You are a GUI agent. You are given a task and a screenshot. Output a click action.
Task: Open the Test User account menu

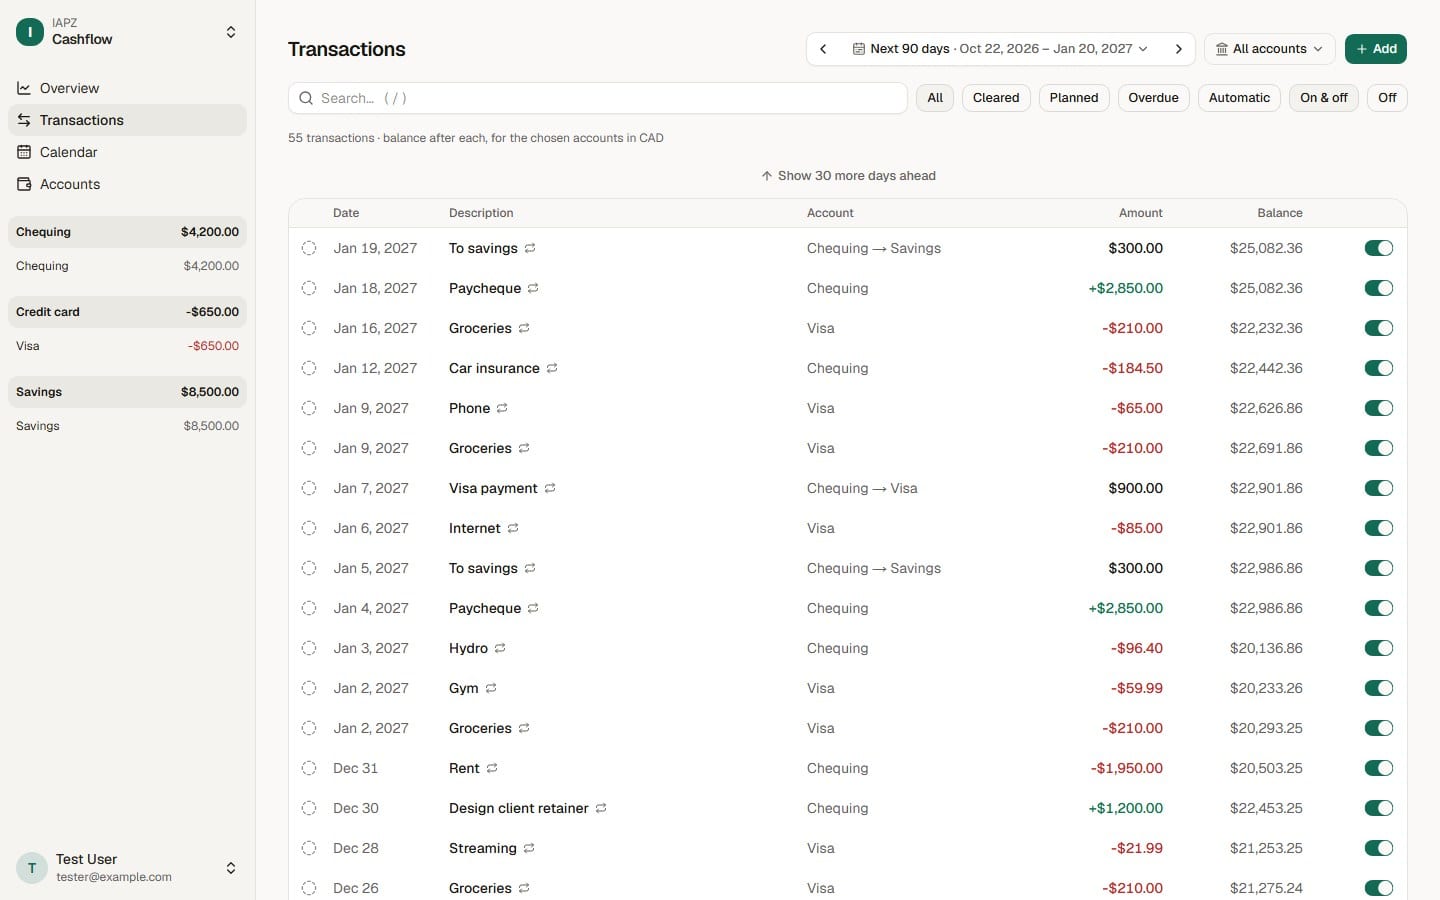click(x=127, y=868)
